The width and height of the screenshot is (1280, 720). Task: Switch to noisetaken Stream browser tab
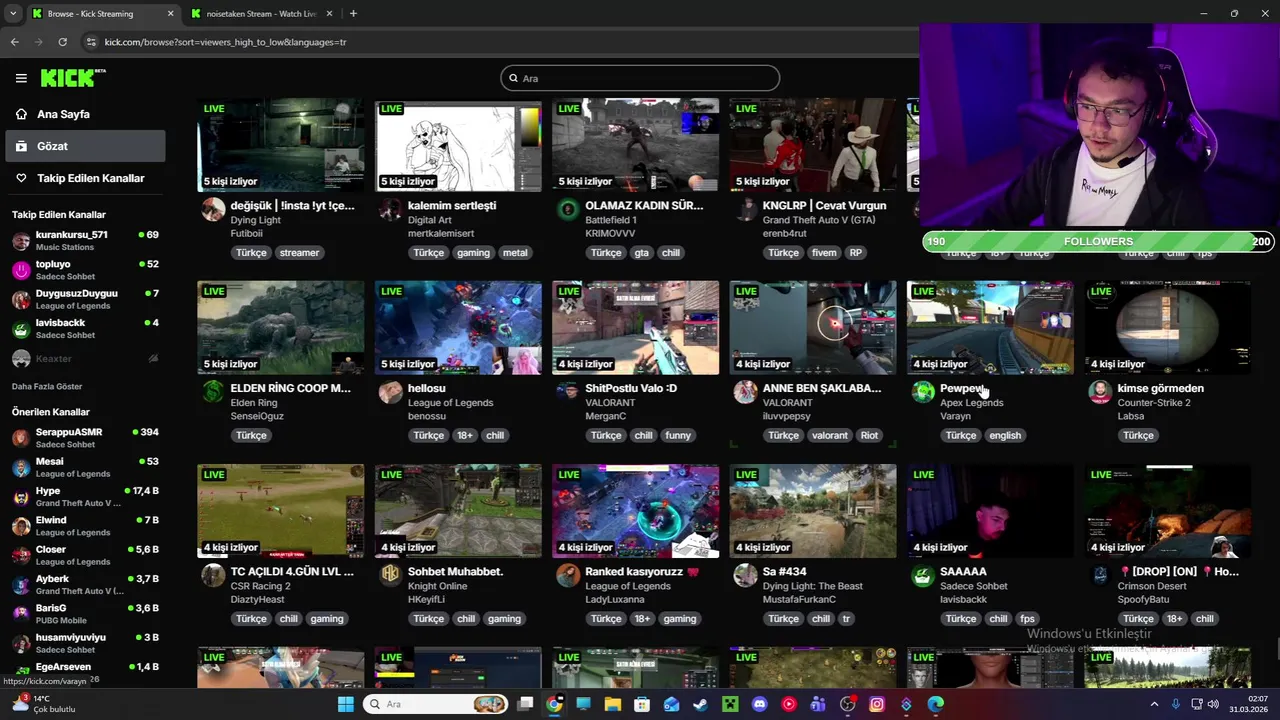coord(262,14)
